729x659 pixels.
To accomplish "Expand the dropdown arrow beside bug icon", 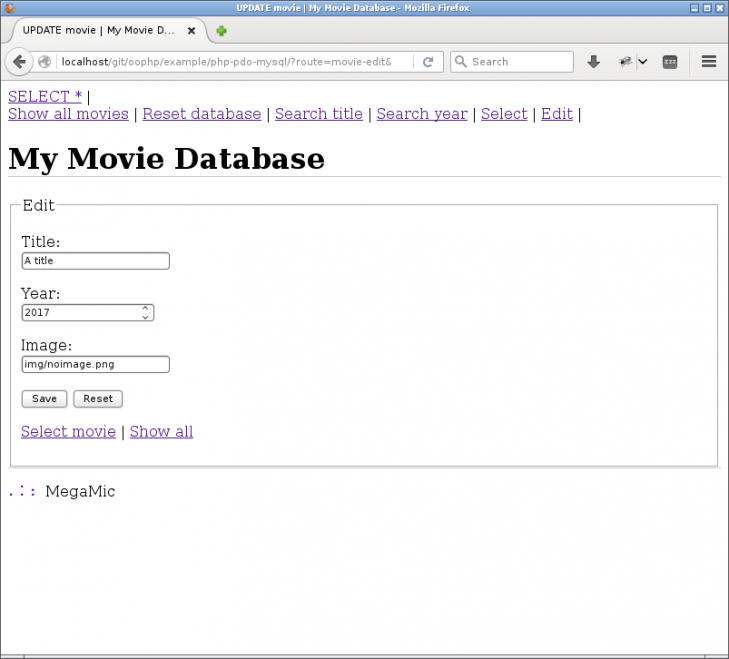I will pyautogui.click(x=643, y=61).
